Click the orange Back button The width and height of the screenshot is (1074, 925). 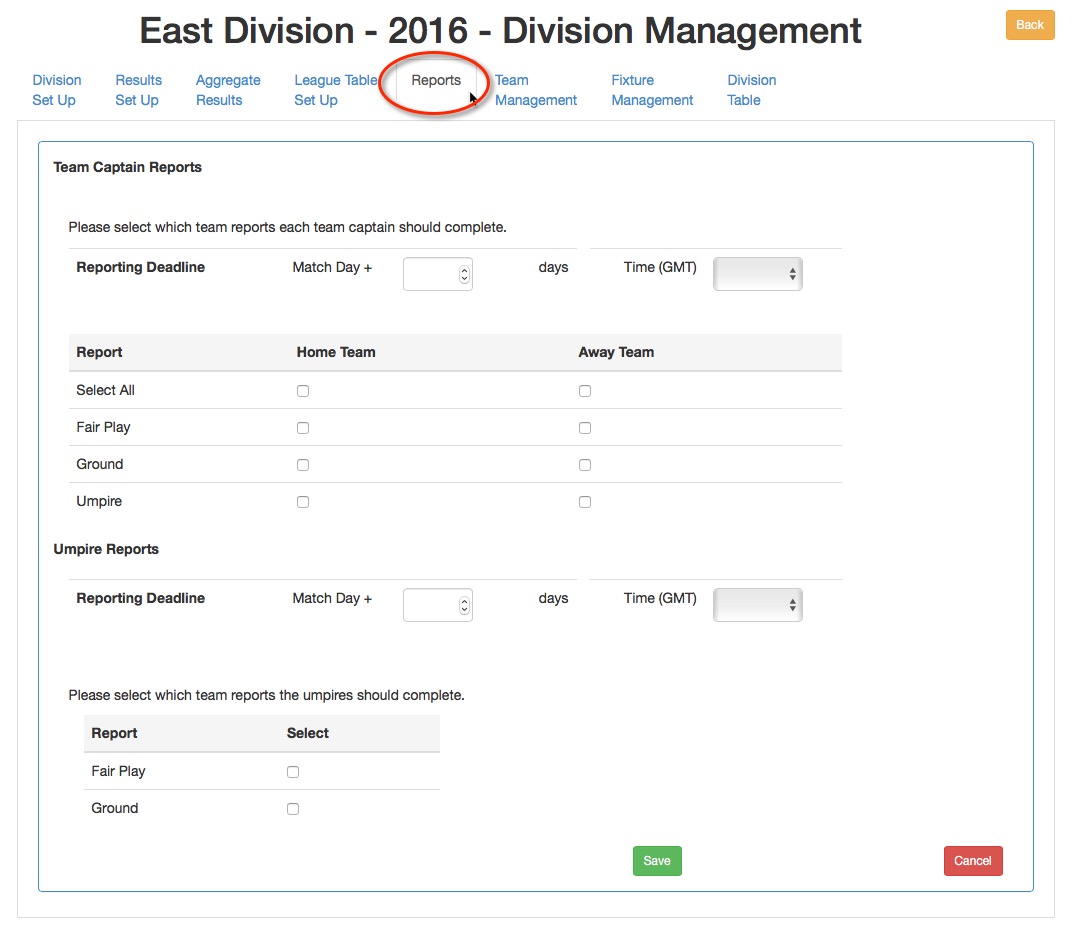coord(1029,25)
